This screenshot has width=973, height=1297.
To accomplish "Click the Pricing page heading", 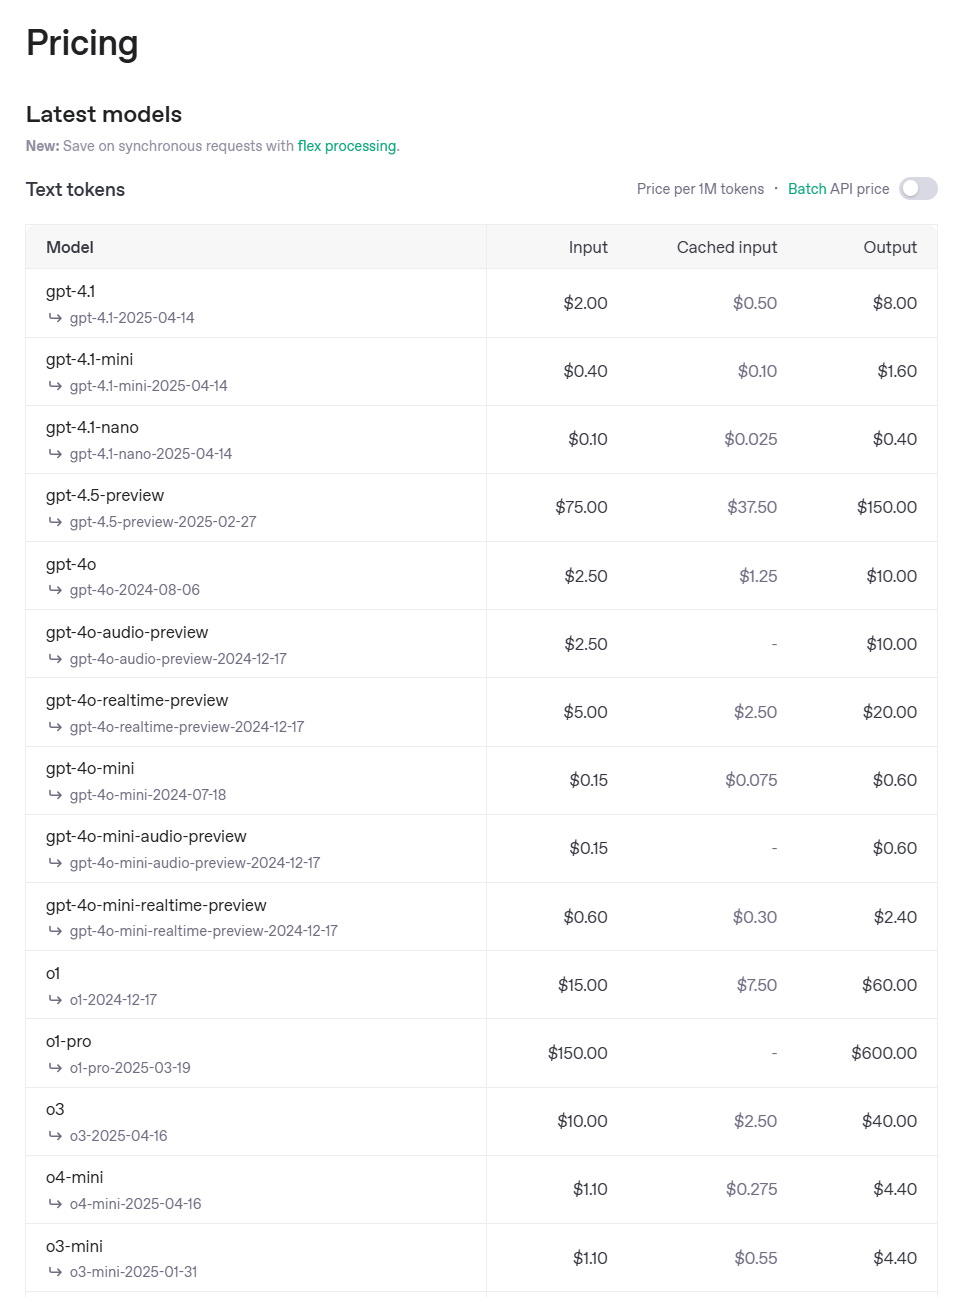I will [82, 43].
